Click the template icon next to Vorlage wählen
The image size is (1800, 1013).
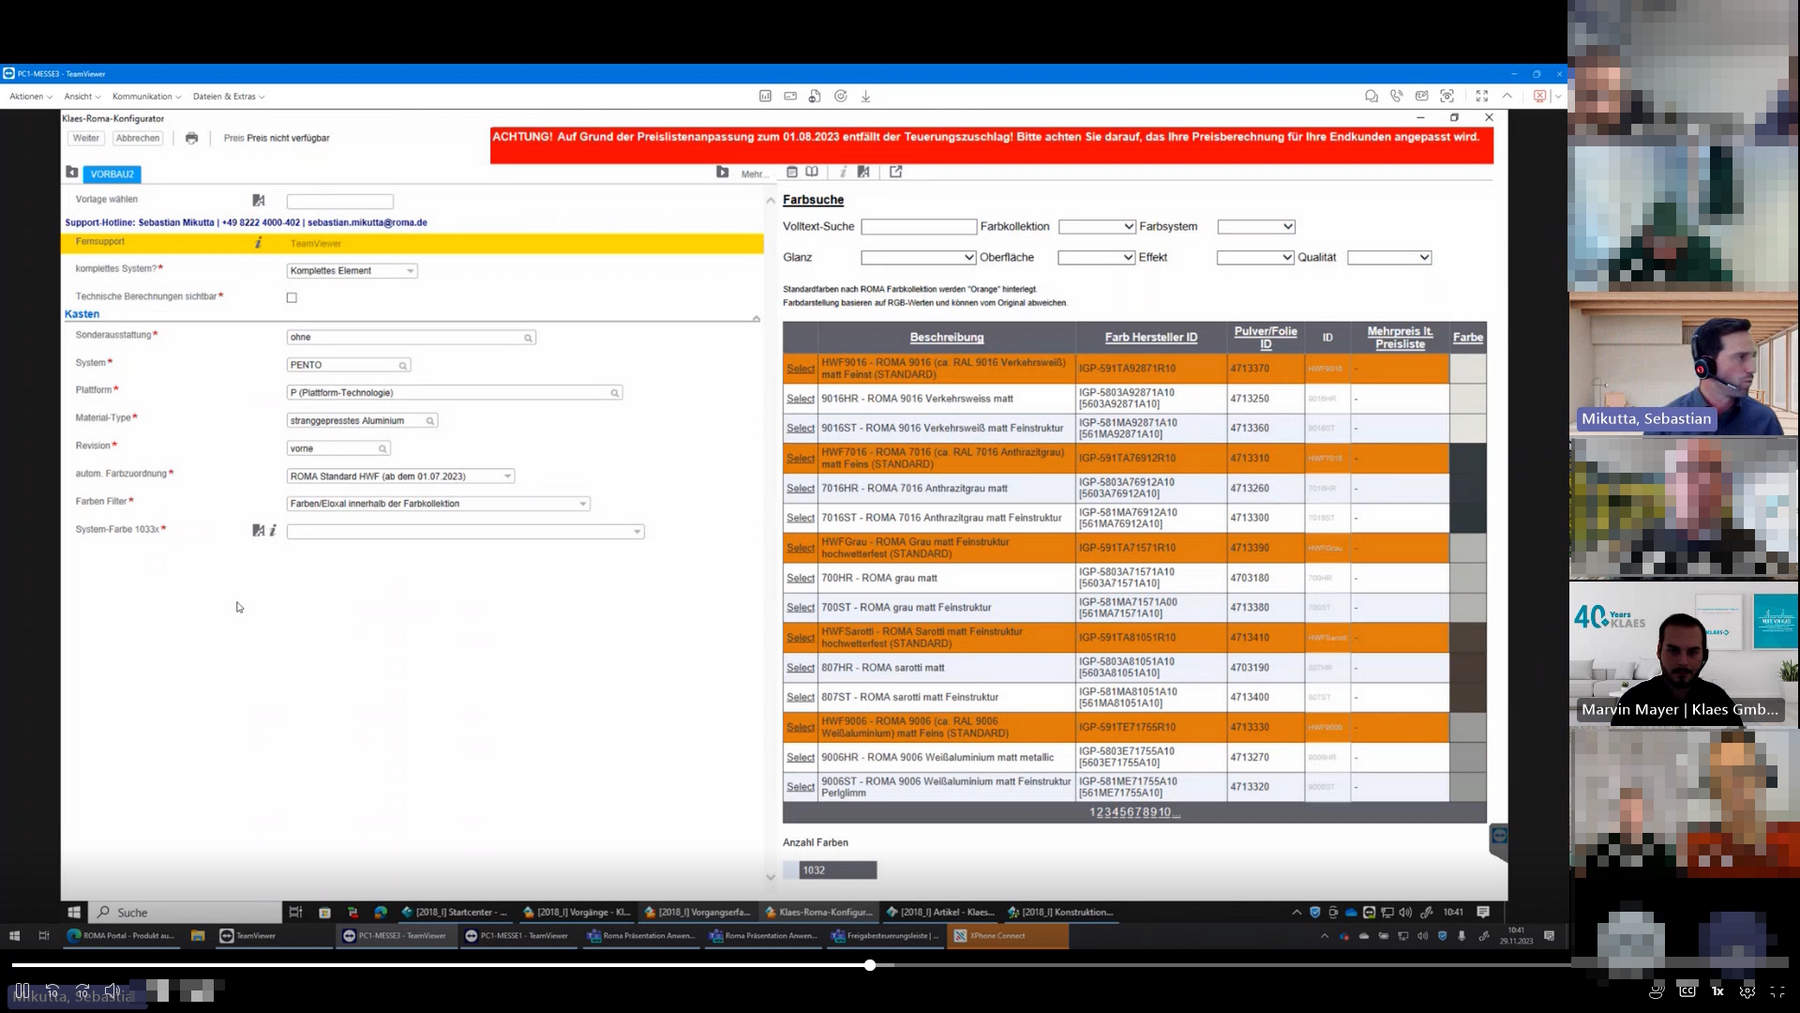(258, 200)
